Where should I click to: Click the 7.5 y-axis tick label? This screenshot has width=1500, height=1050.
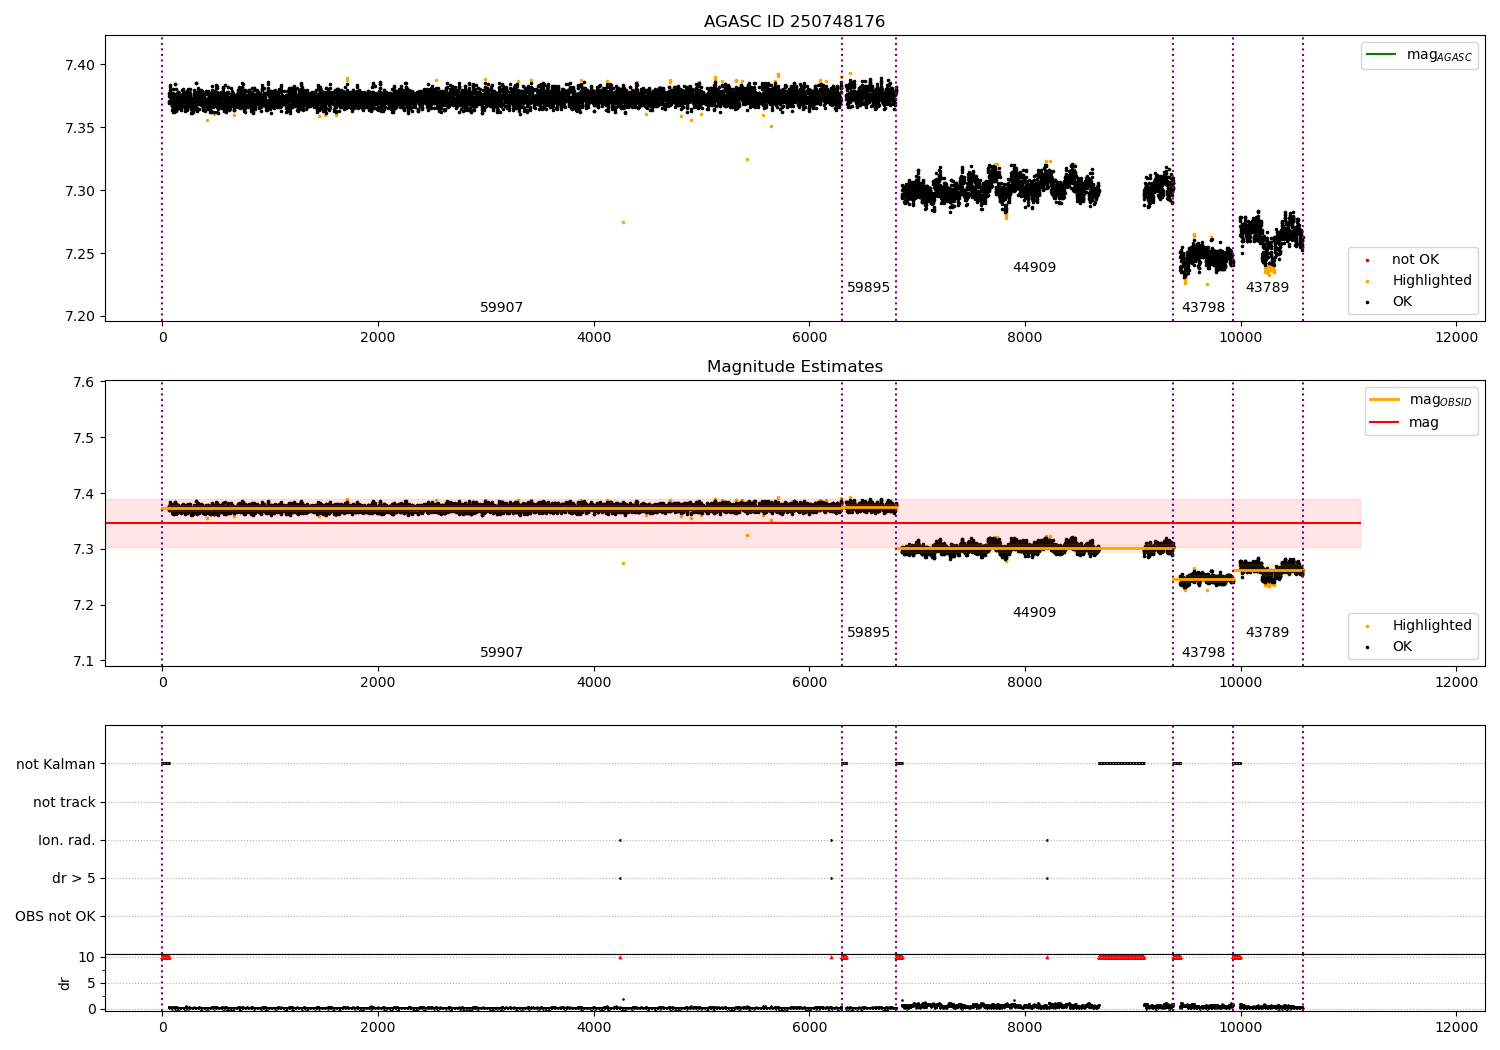(x=84, y=439)
